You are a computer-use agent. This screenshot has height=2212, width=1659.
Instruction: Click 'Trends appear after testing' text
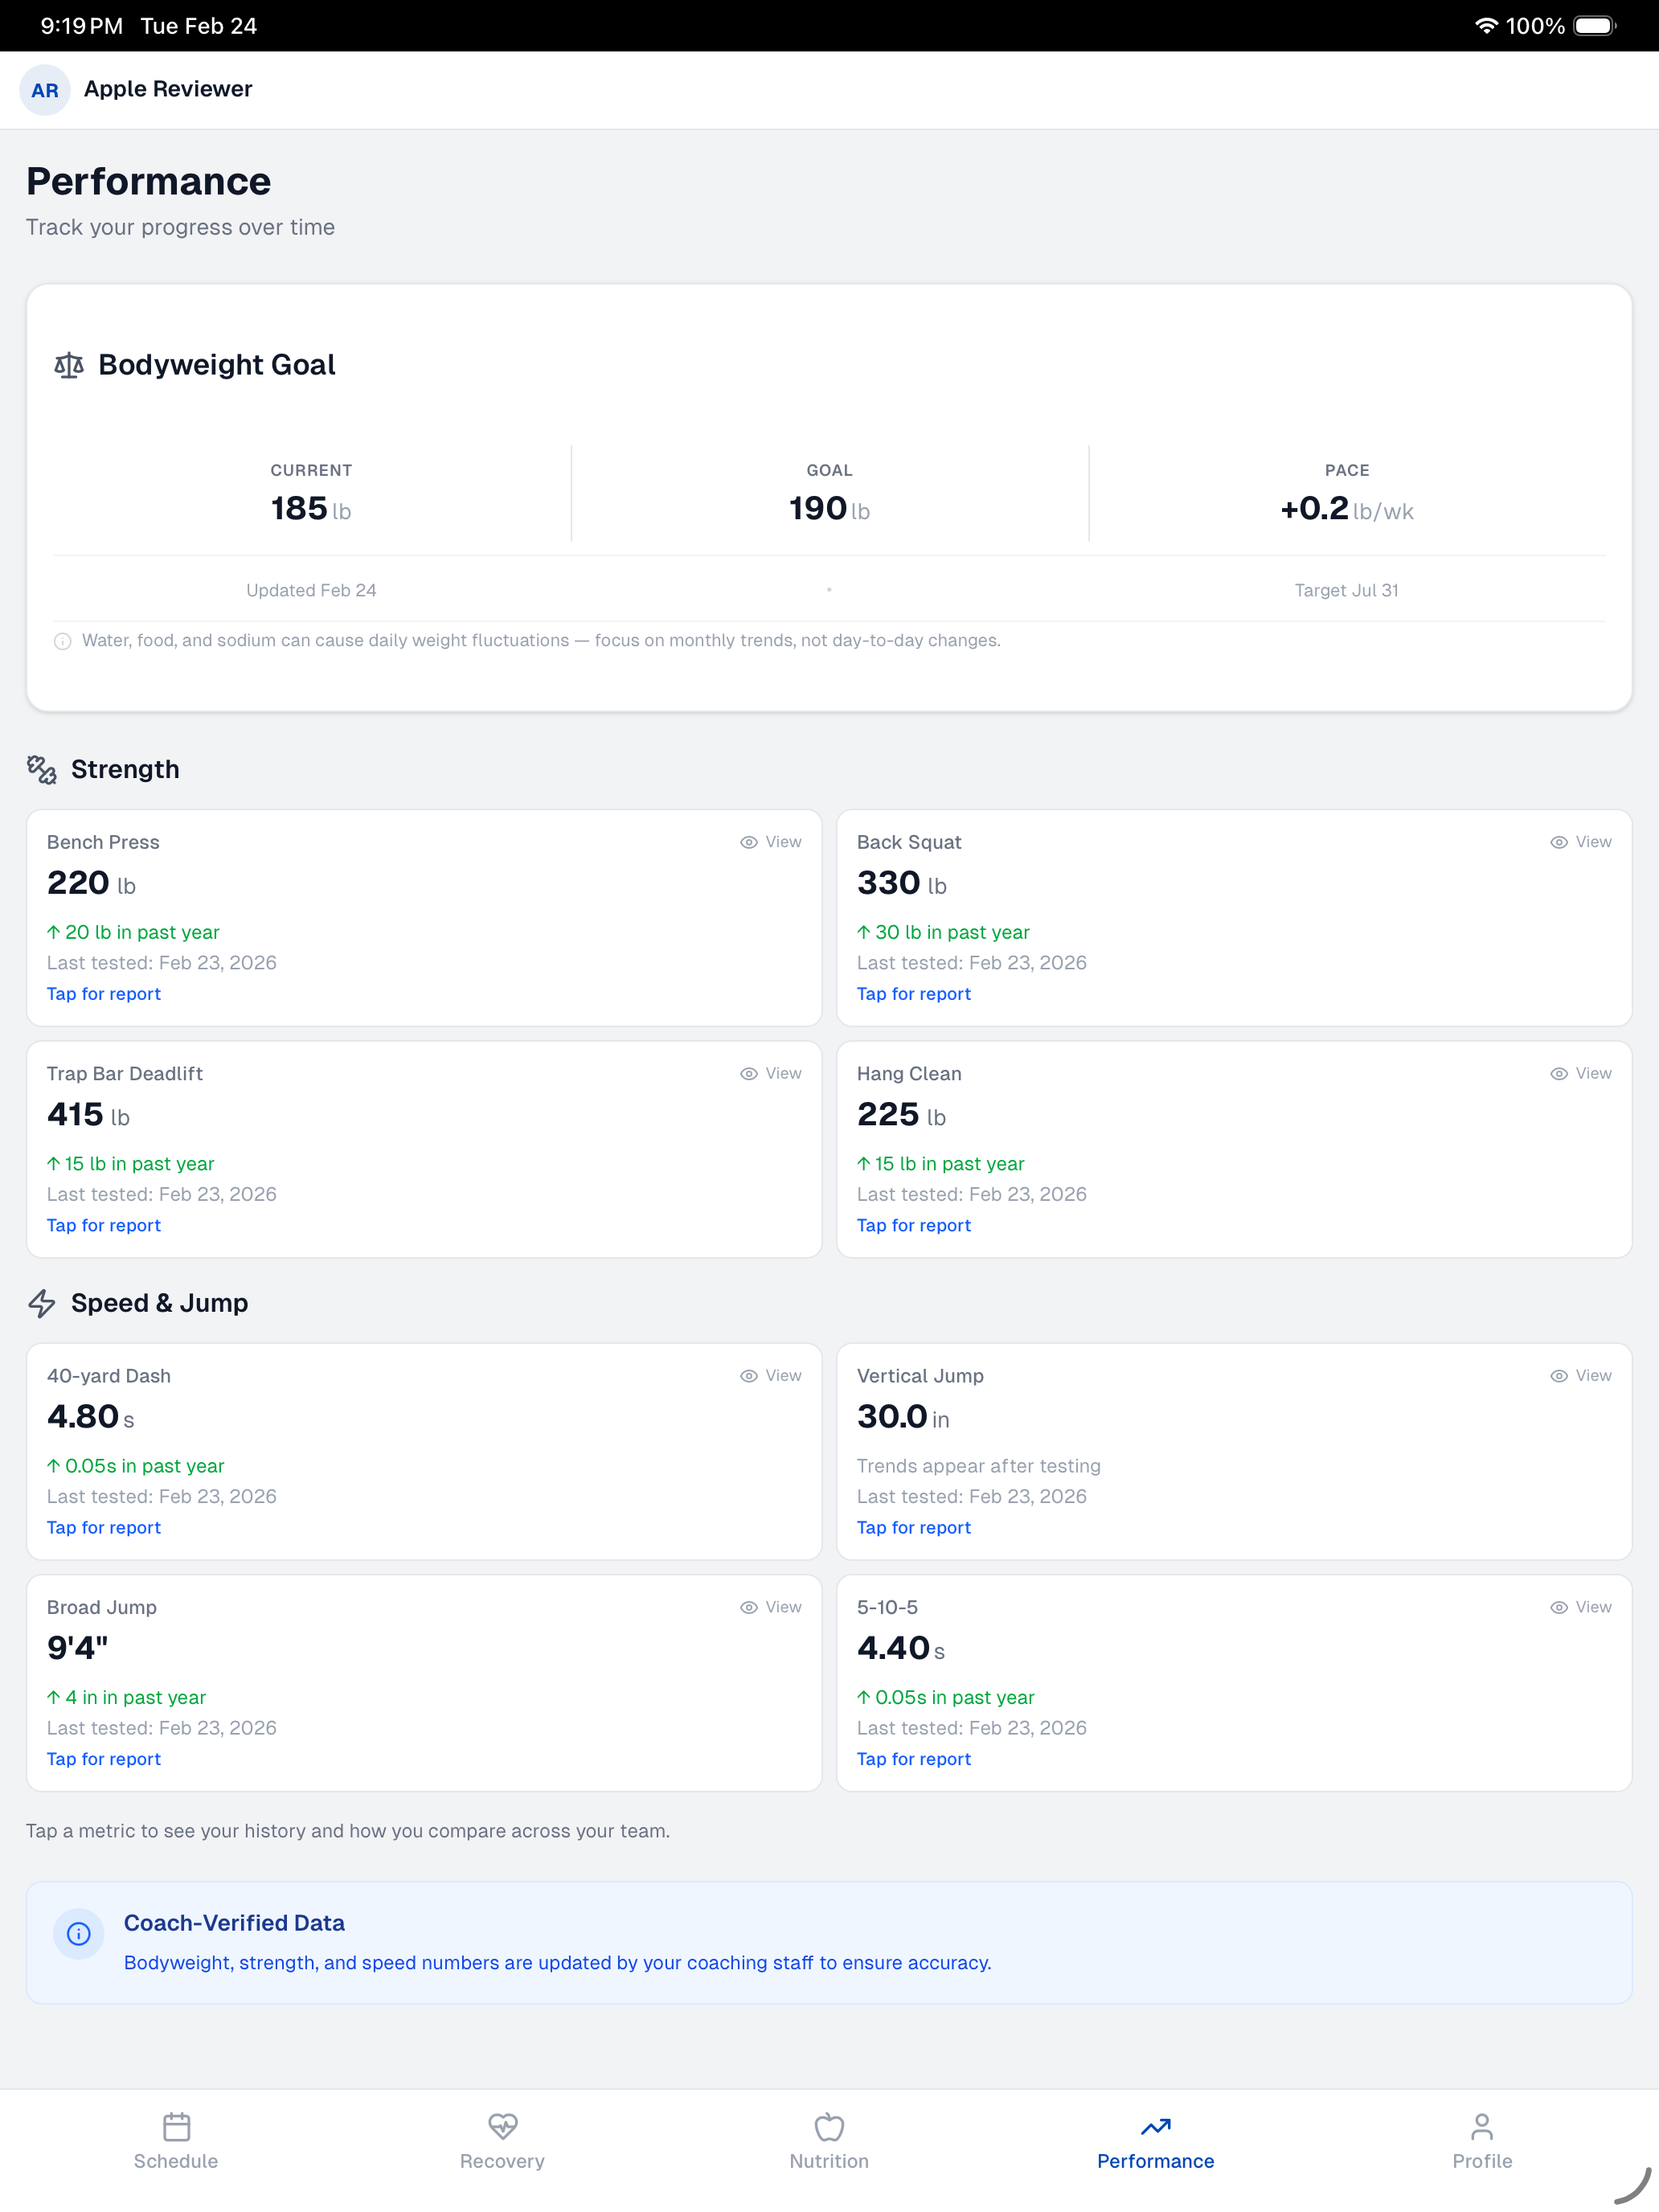(x=979, y=1466)
